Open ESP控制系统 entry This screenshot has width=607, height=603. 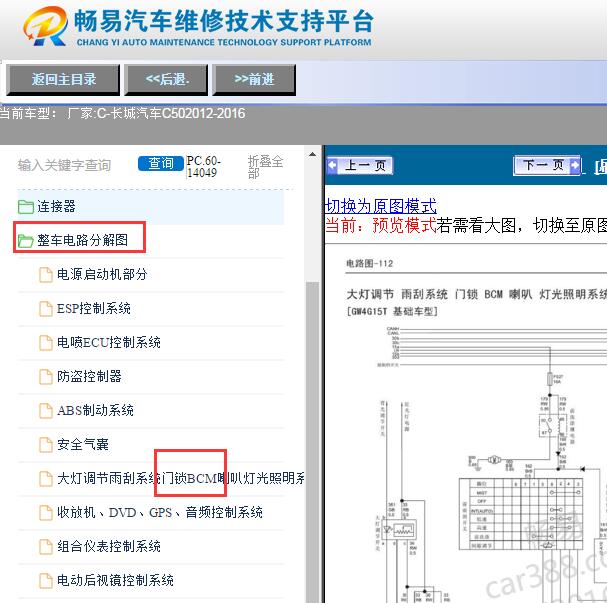point(94,309)
